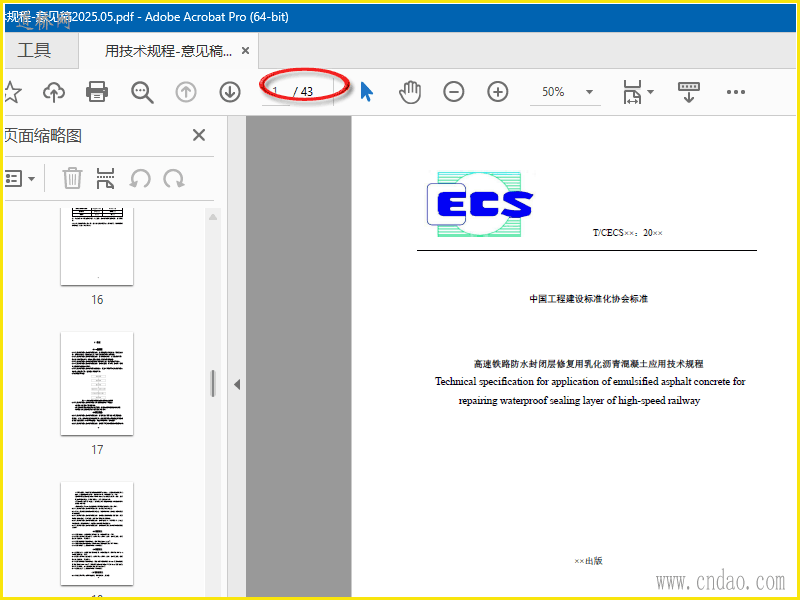800x600 pixels.
Task: Click the 50% zoom value field
Action: [x=554, y=92]
